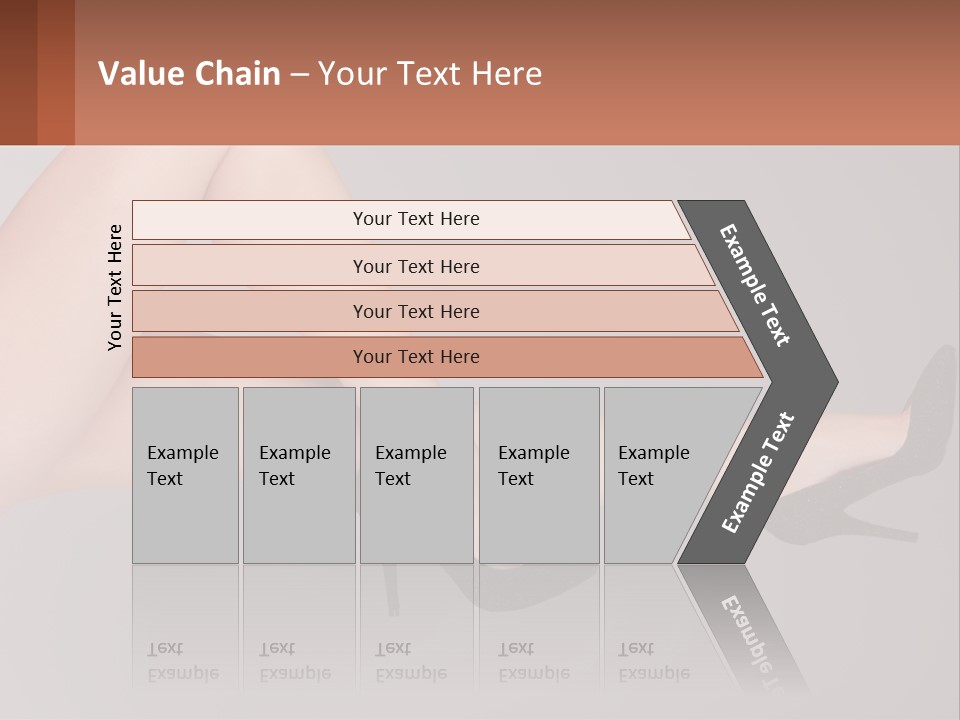This screenshot has width=960, height=720.
Task: Select the second gray Example Text box
Action: coord(298,475)
